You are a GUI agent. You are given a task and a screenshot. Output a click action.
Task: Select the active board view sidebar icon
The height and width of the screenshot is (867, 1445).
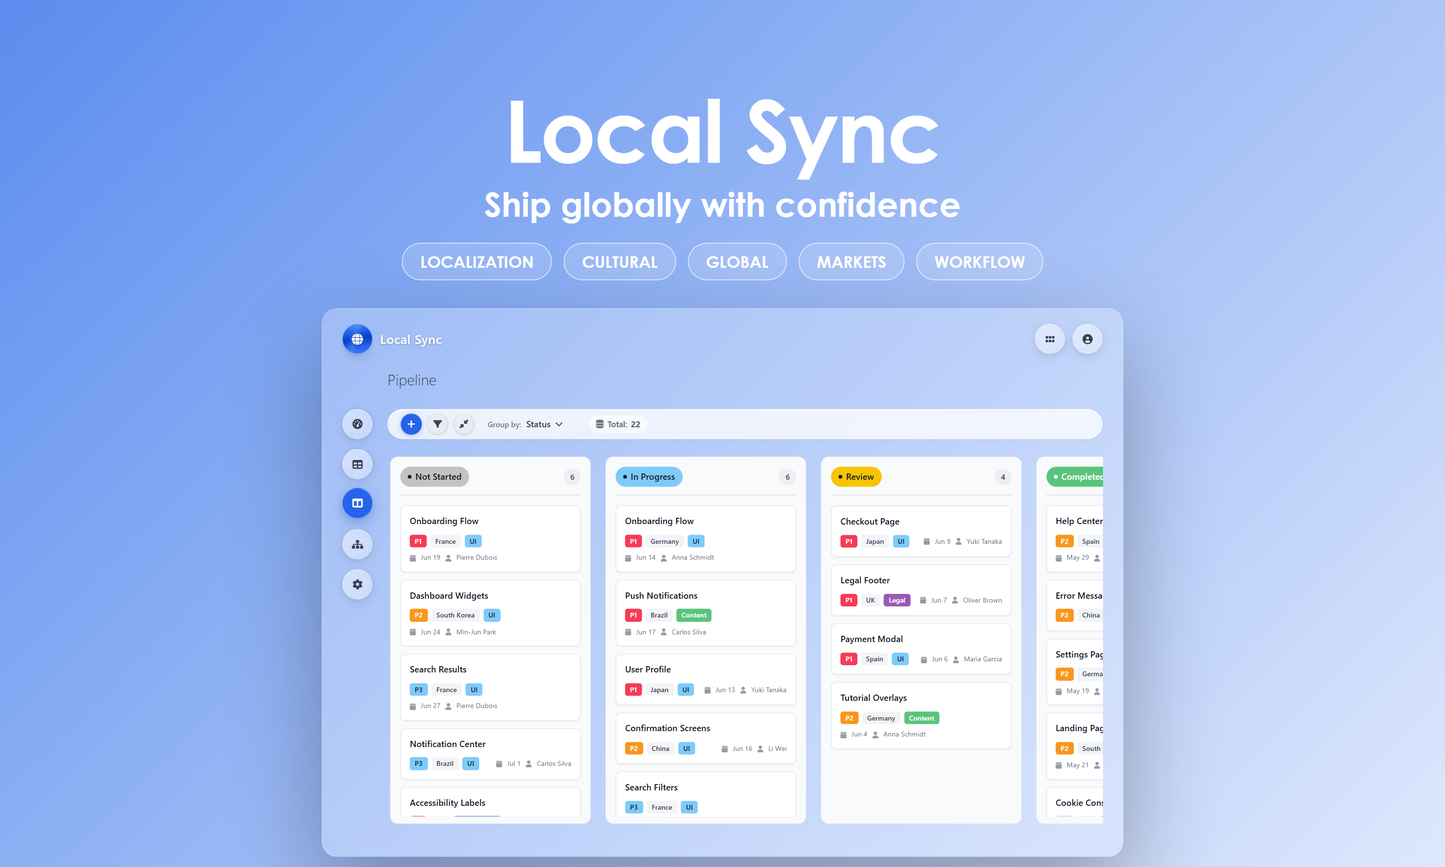click(x=357, y=503)
